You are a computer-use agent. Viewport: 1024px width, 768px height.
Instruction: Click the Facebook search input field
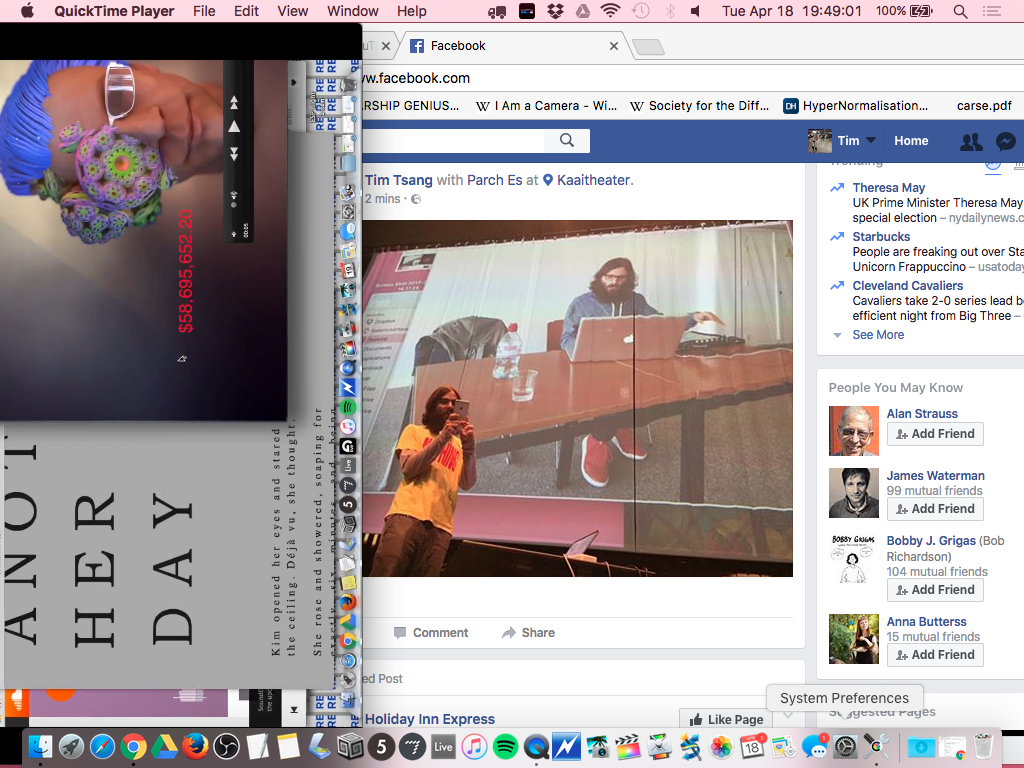point(454,140)
